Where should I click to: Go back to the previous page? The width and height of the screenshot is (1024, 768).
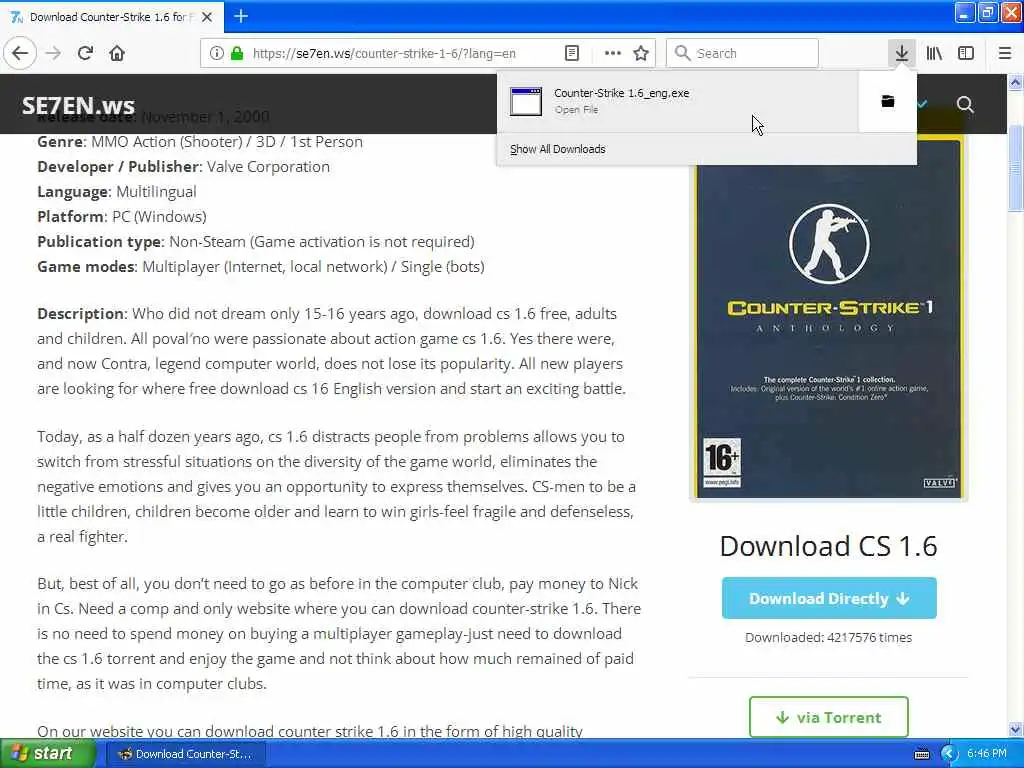coord(20,53)
